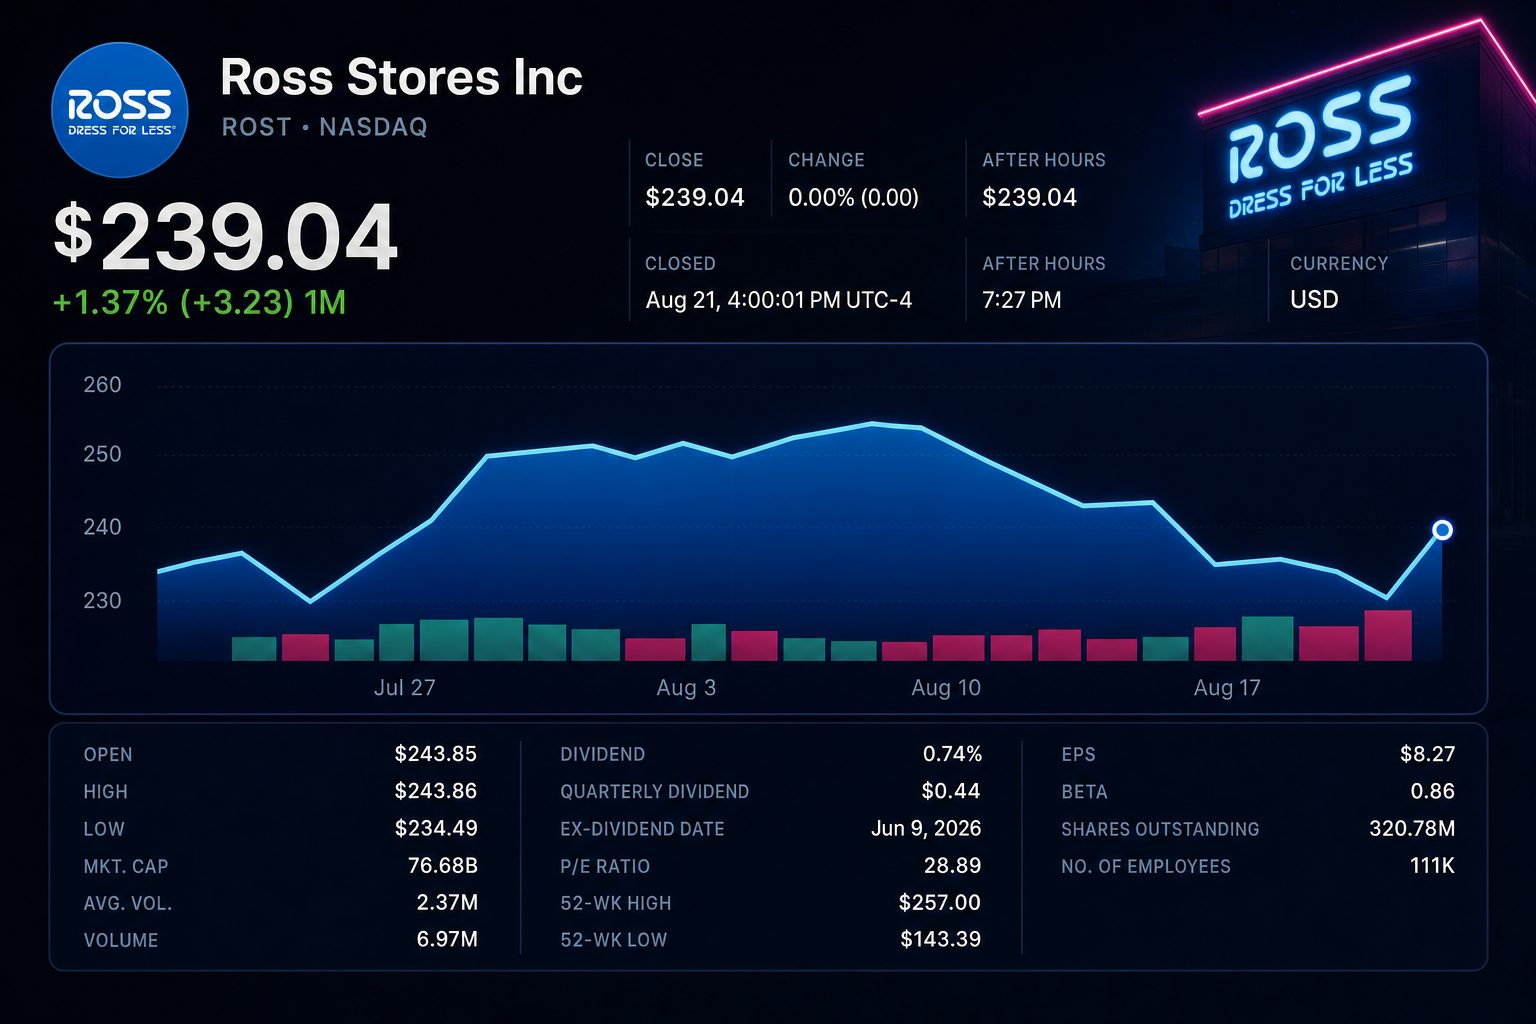The width and height of the screenshot is (1536, 1024).
Task: Click the Jul 27 date label
Action: tap(404, 688)
